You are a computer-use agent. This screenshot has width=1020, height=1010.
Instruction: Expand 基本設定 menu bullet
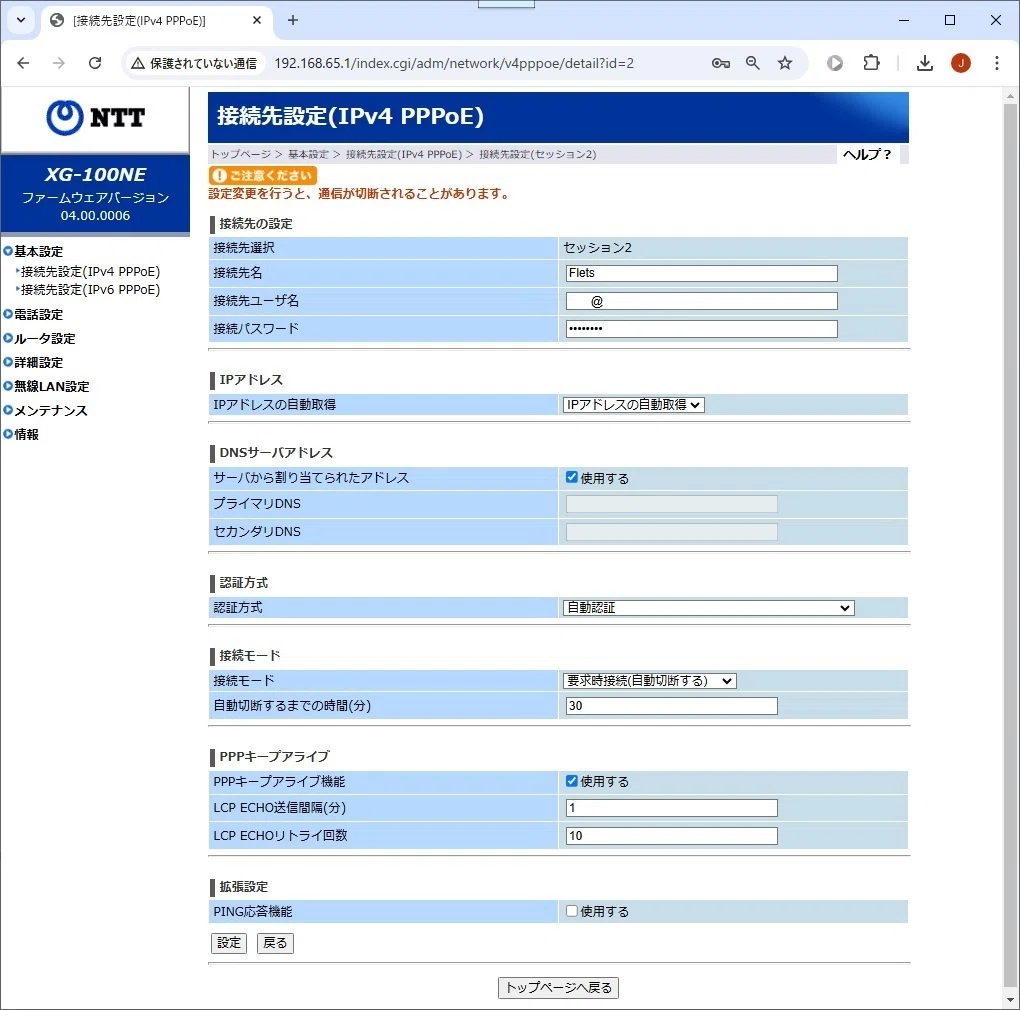[x=8, y=251]
